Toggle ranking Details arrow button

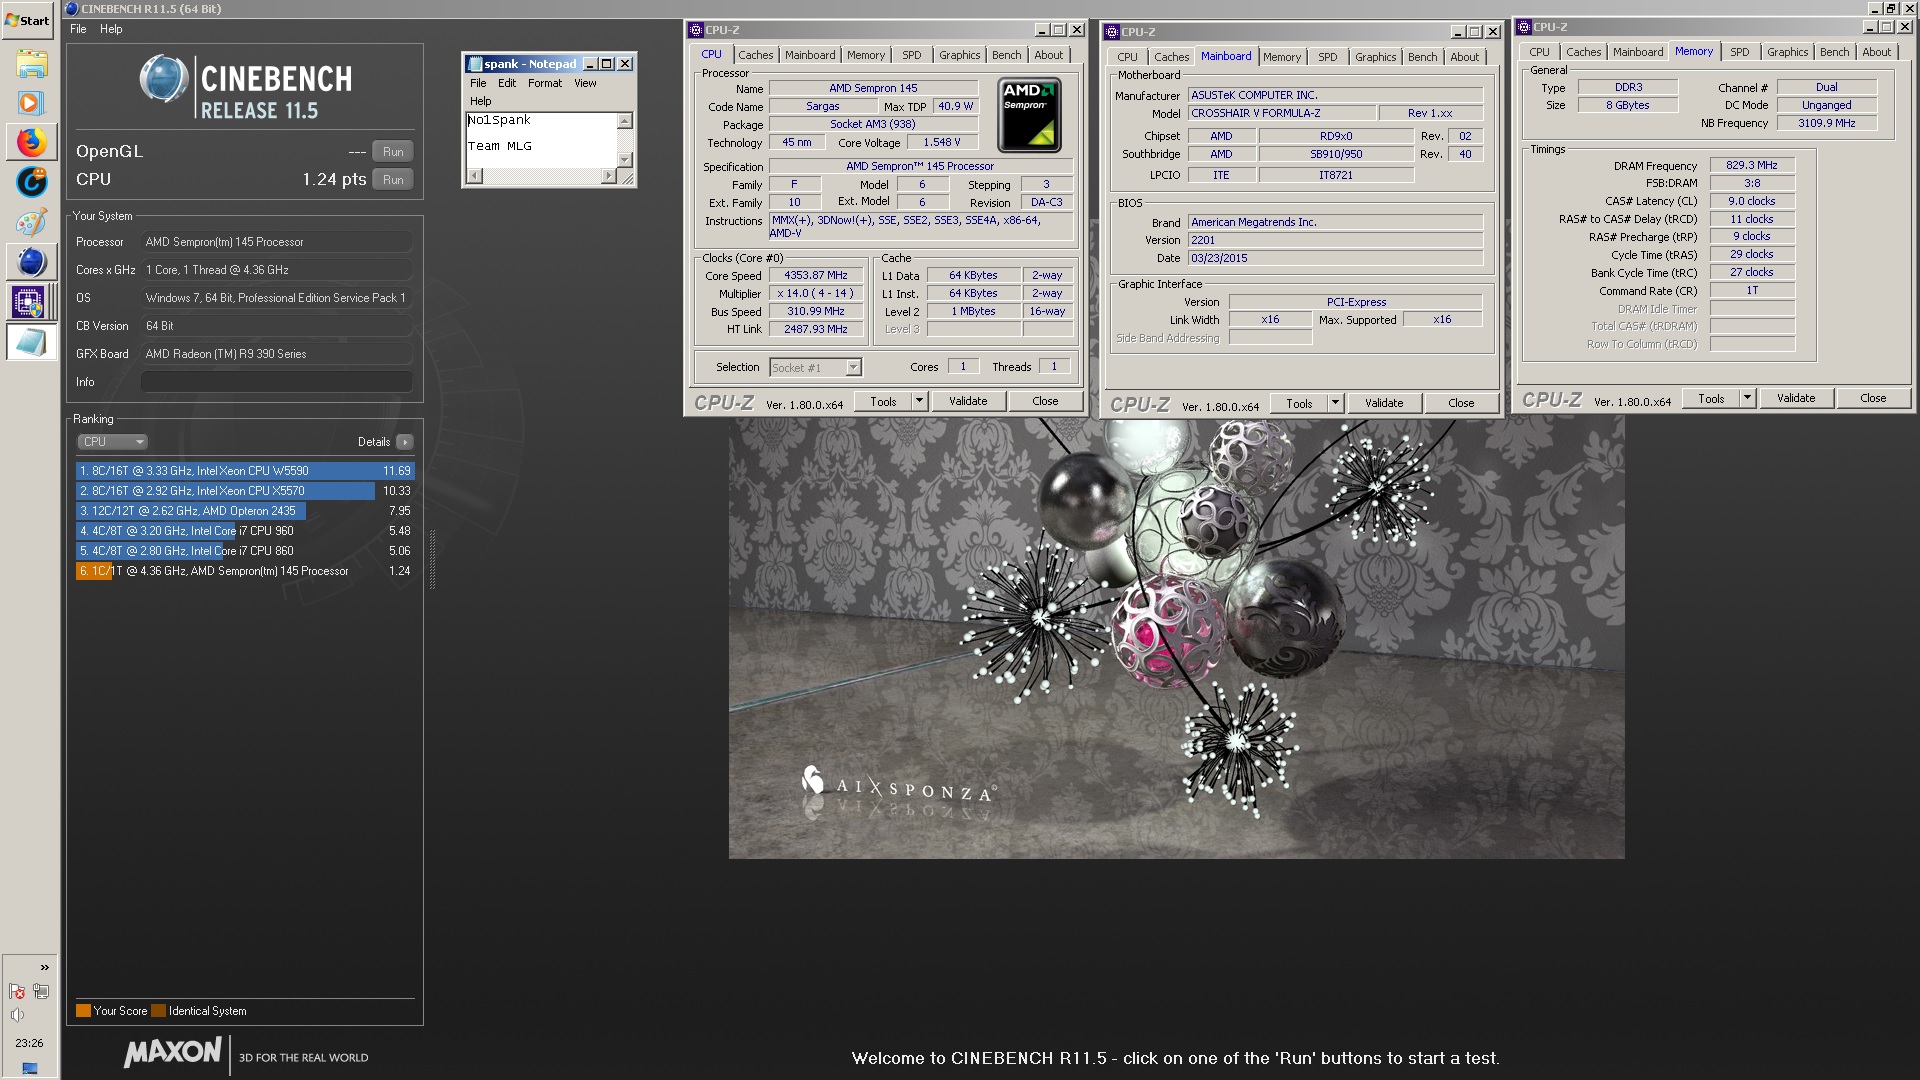404,442
